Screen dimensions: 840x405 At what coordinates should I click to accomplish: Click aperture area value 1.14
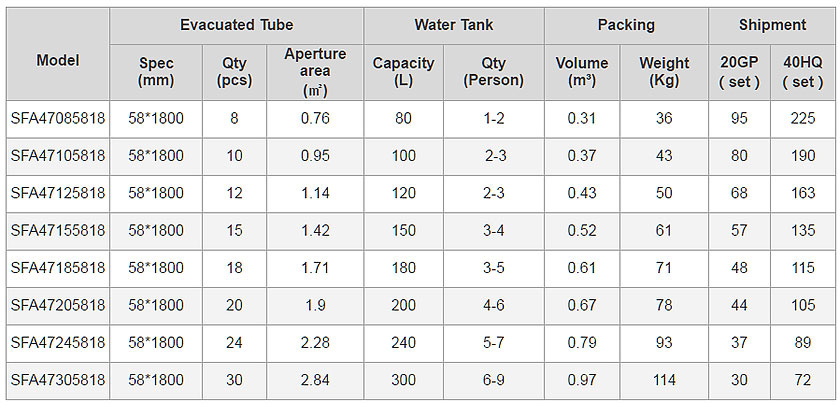[x=315, y=193]
